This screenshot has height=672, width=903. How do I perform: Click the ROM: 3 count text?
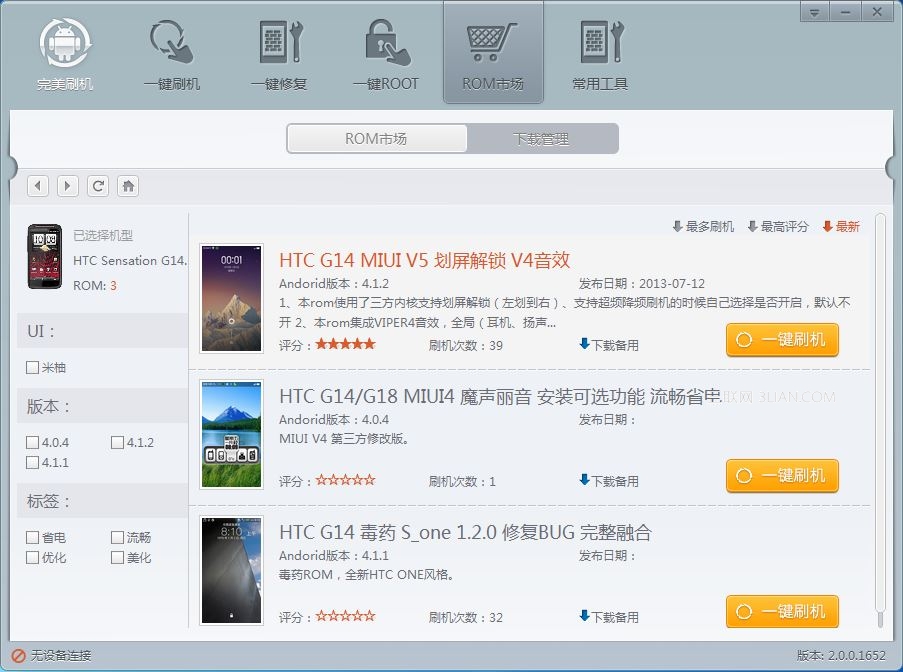click(x=94, y=286)
